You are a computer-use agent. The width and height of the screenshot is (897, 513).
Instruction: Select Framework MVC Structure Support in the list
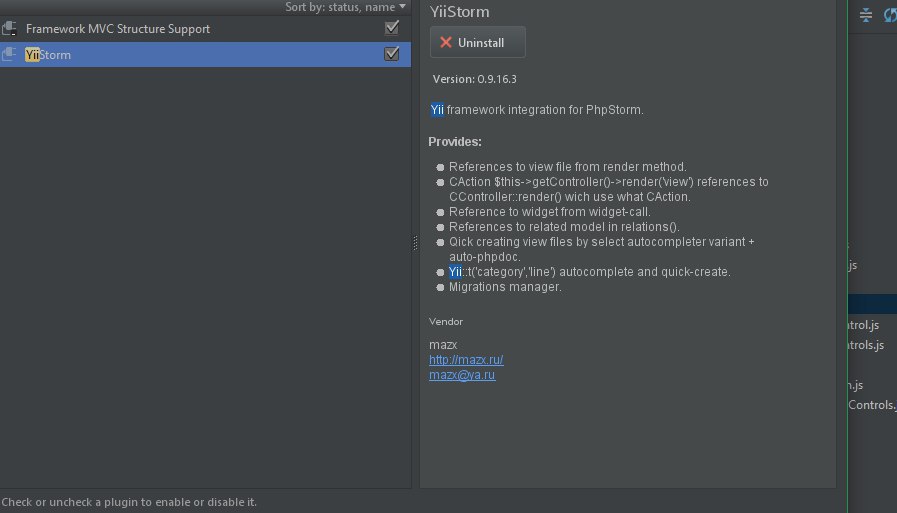pyautogui.click(x=118, y=29)
